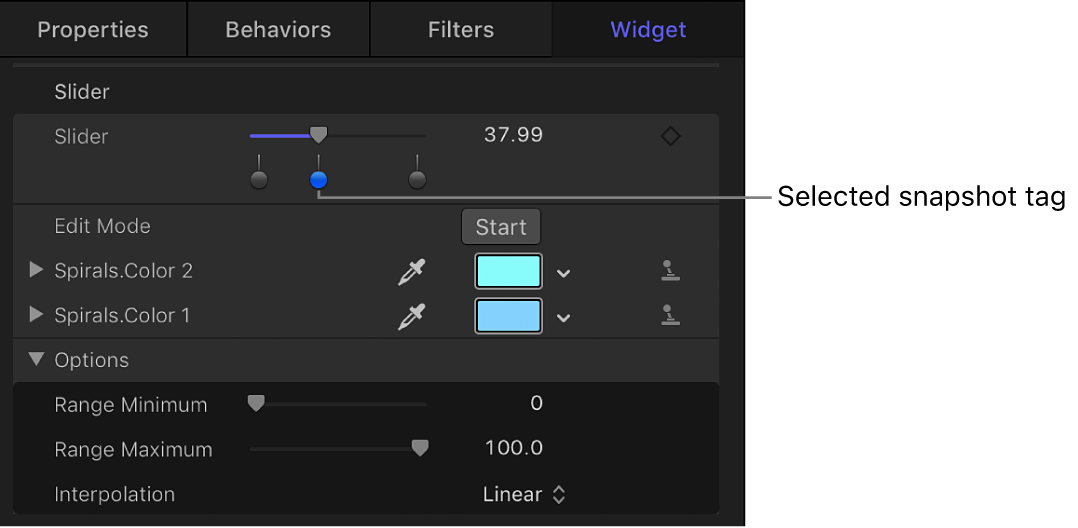Screen dimensions: 1078x528
Task: Click the Slider keyframe diamond icon
Action: 671,136
